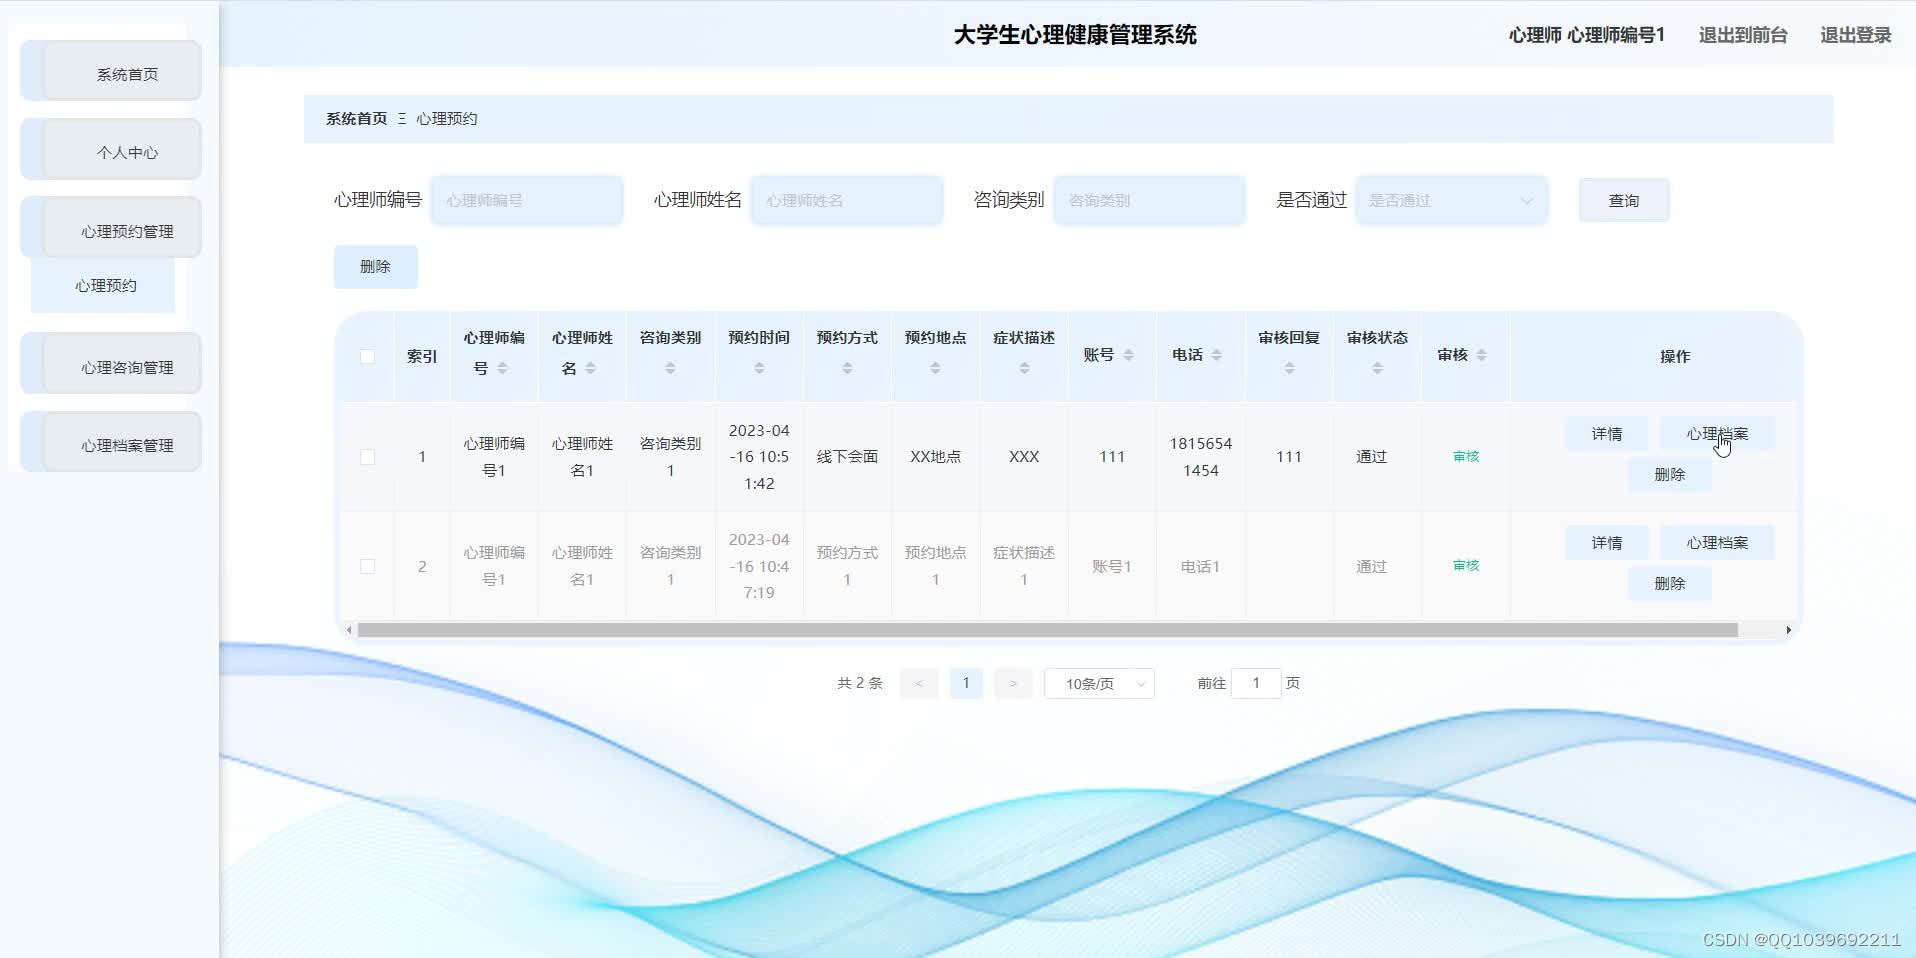Go to next page arrow

[1013, 683]
